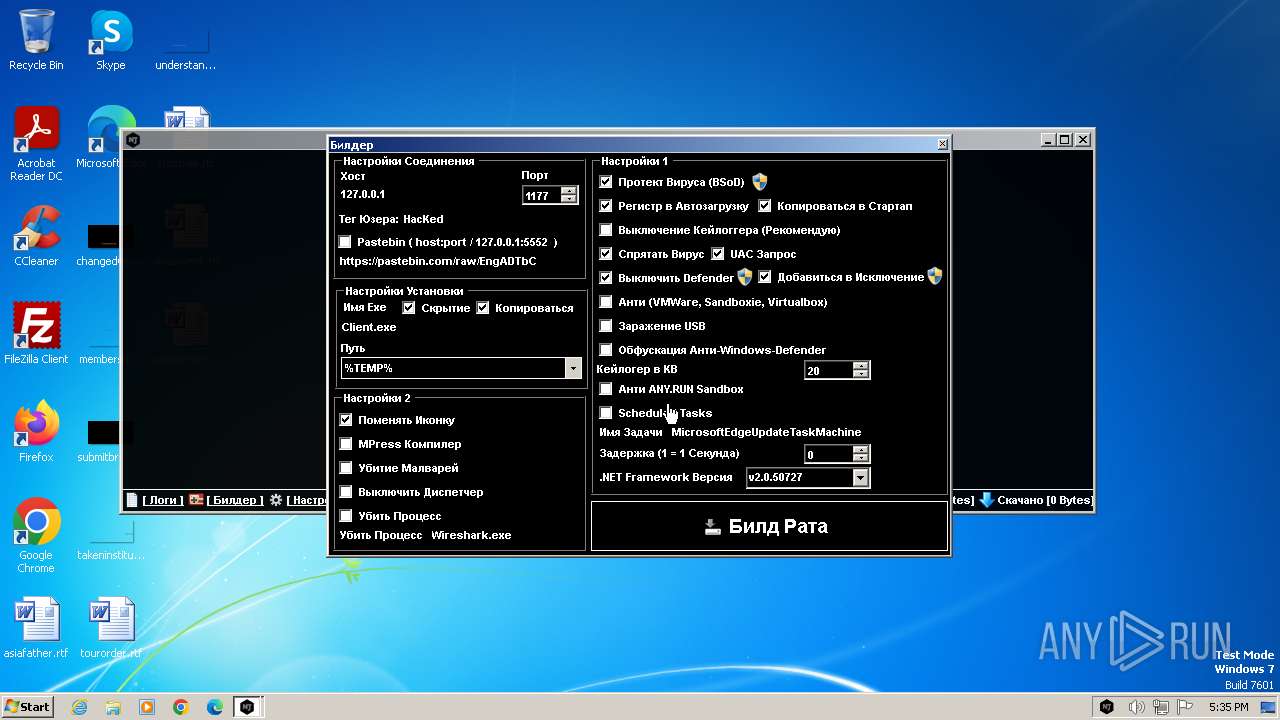Image resolution: width=1280 pixels, height=720 pixels.
Task: Click host value 127.0.0.1
Action: click(362, 194)
